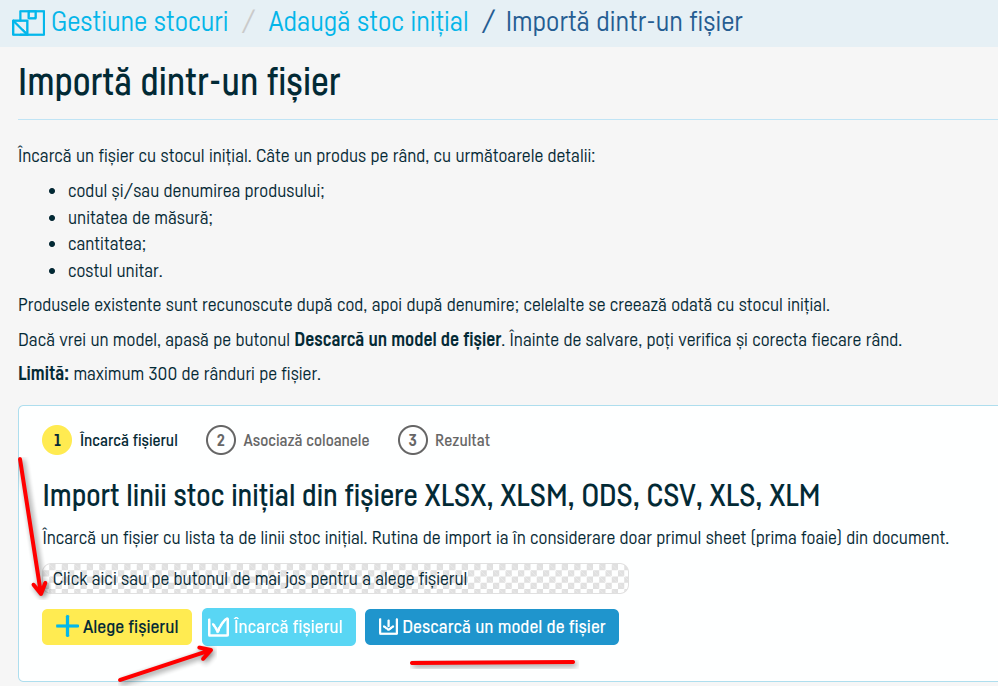Viewport: 998px width, 686px height.
Task: Select step 1 Încarcă fișierul tab
Action: point(110,440)
